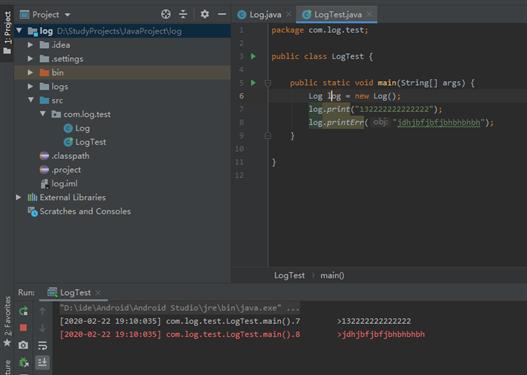The height and width of the screenshot is (375, 527).
Task: Select the .project file
Action: 60,170
